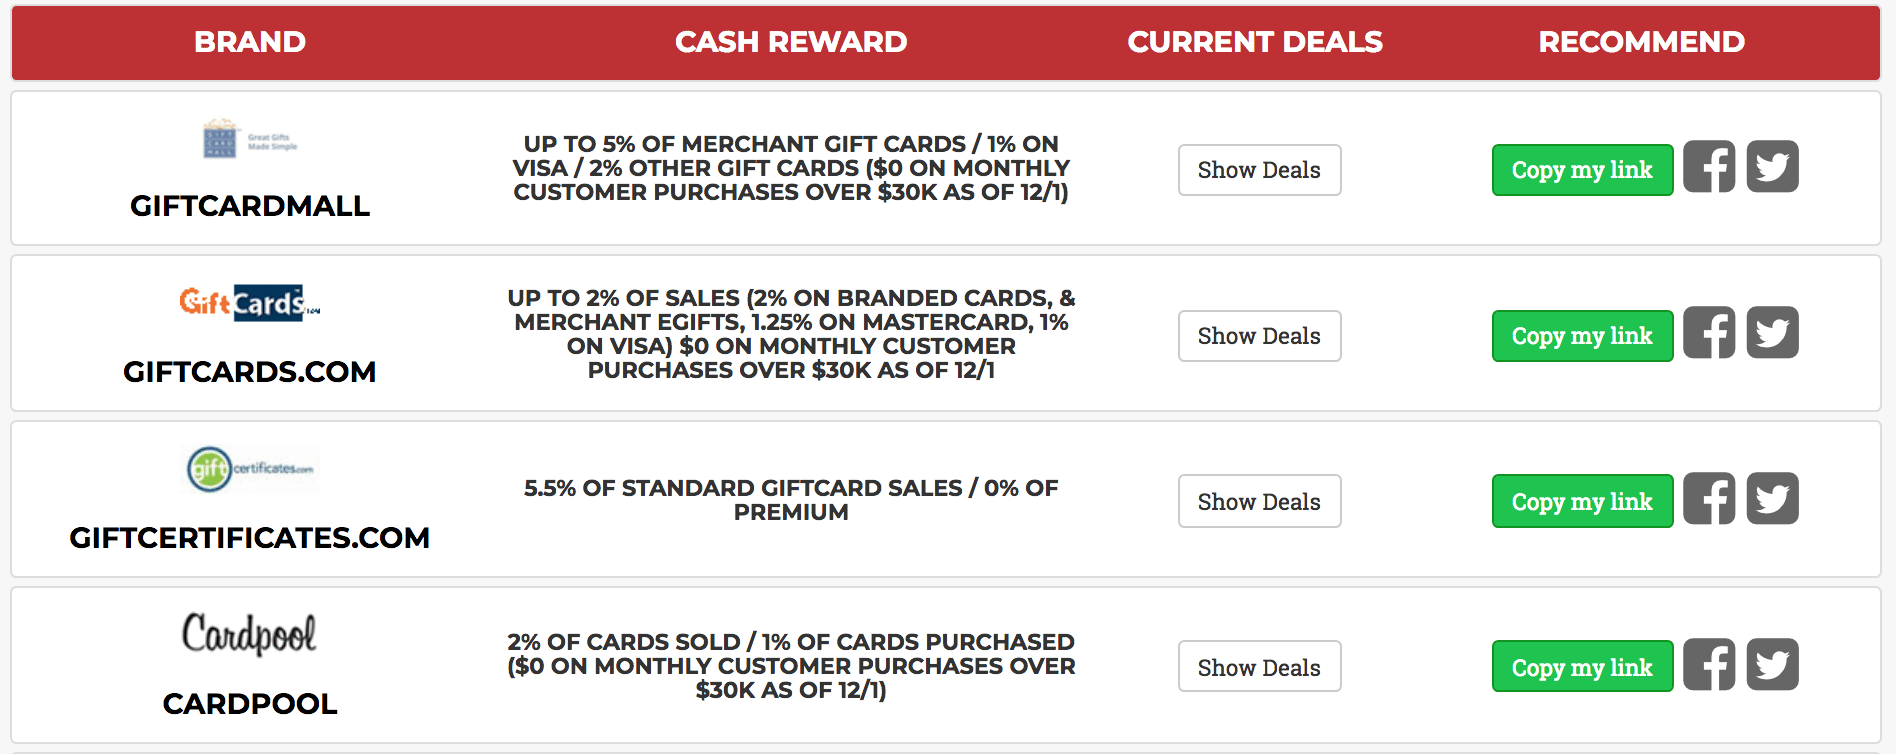
Task: Share GiftCardMall link on Twitter
Action: (x=1772, y=166)
